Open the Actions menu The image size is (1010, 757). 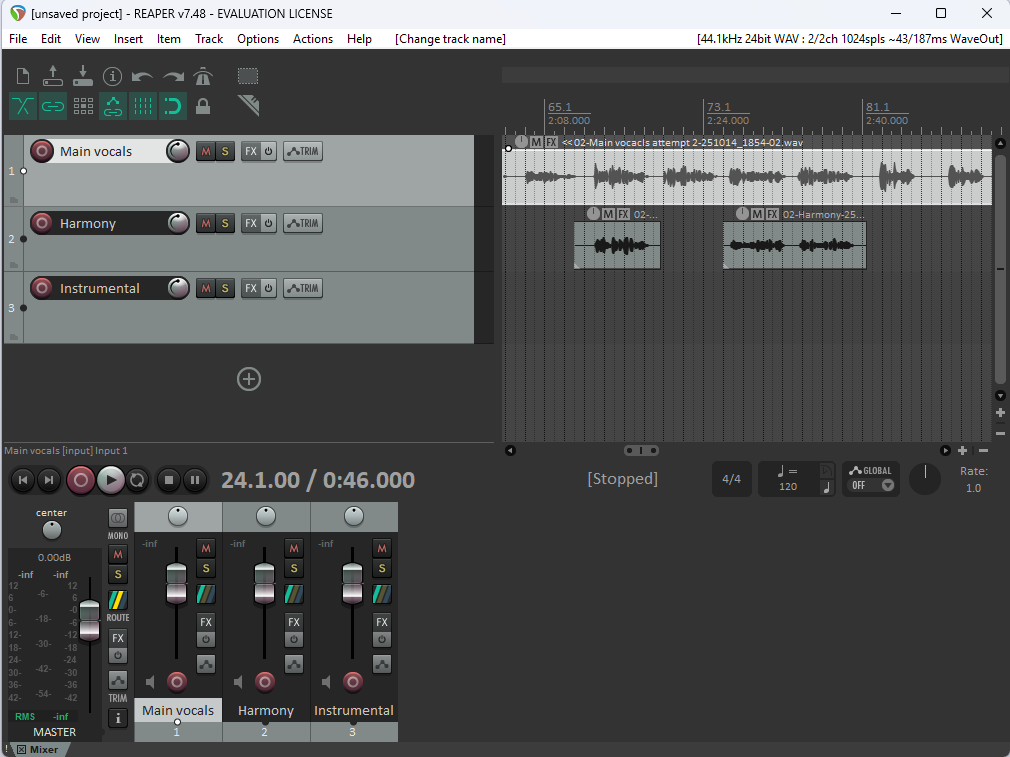(312, 39)
